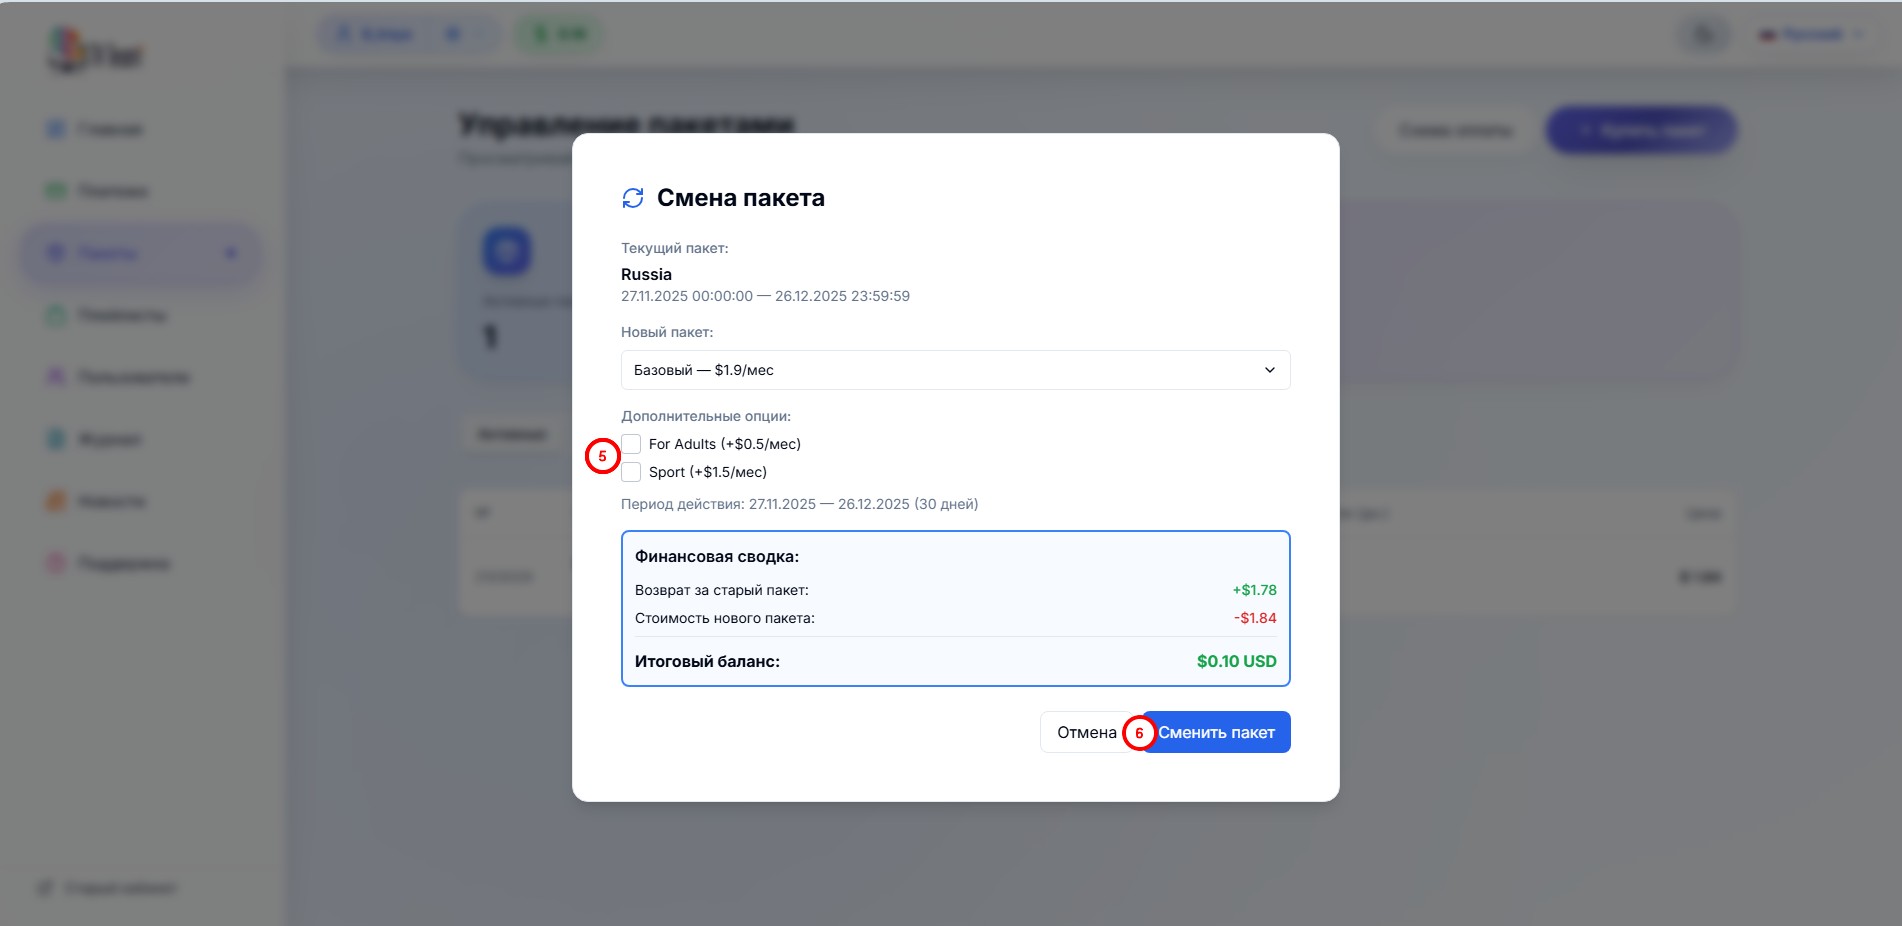The width and height of the screenshot is (1902, 926).
Task: Click the app logo in the top-left corner
Action: coord(95,52)
